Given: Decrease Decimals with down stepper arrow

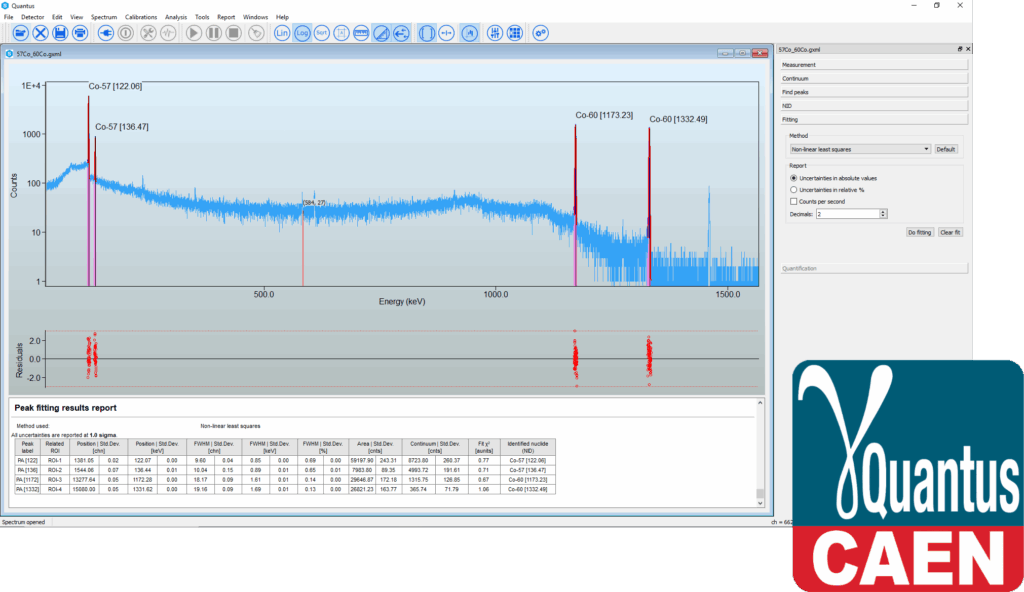Looking at the screenshot, I should pos(883,216).
